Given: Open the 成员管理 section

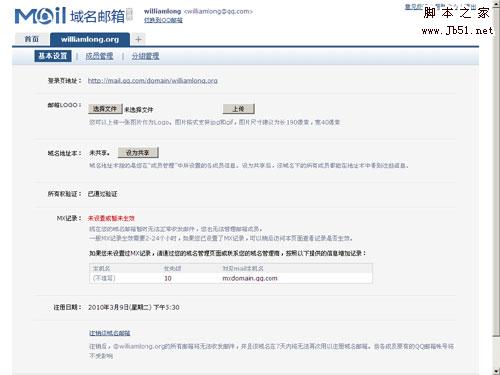Looking at the screenshot, I should pyautogui.click(x=99, y=56).
